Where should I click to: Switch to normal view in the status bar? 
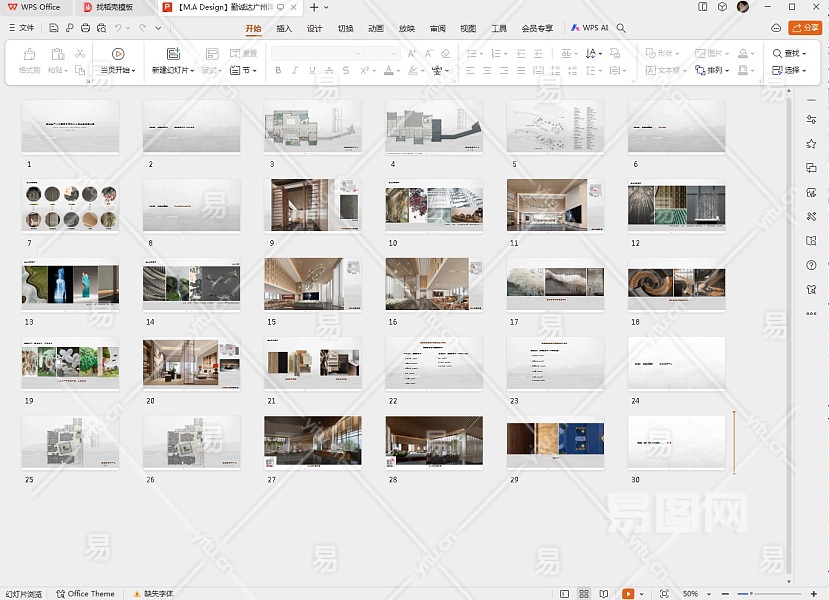tap(564, 594)
